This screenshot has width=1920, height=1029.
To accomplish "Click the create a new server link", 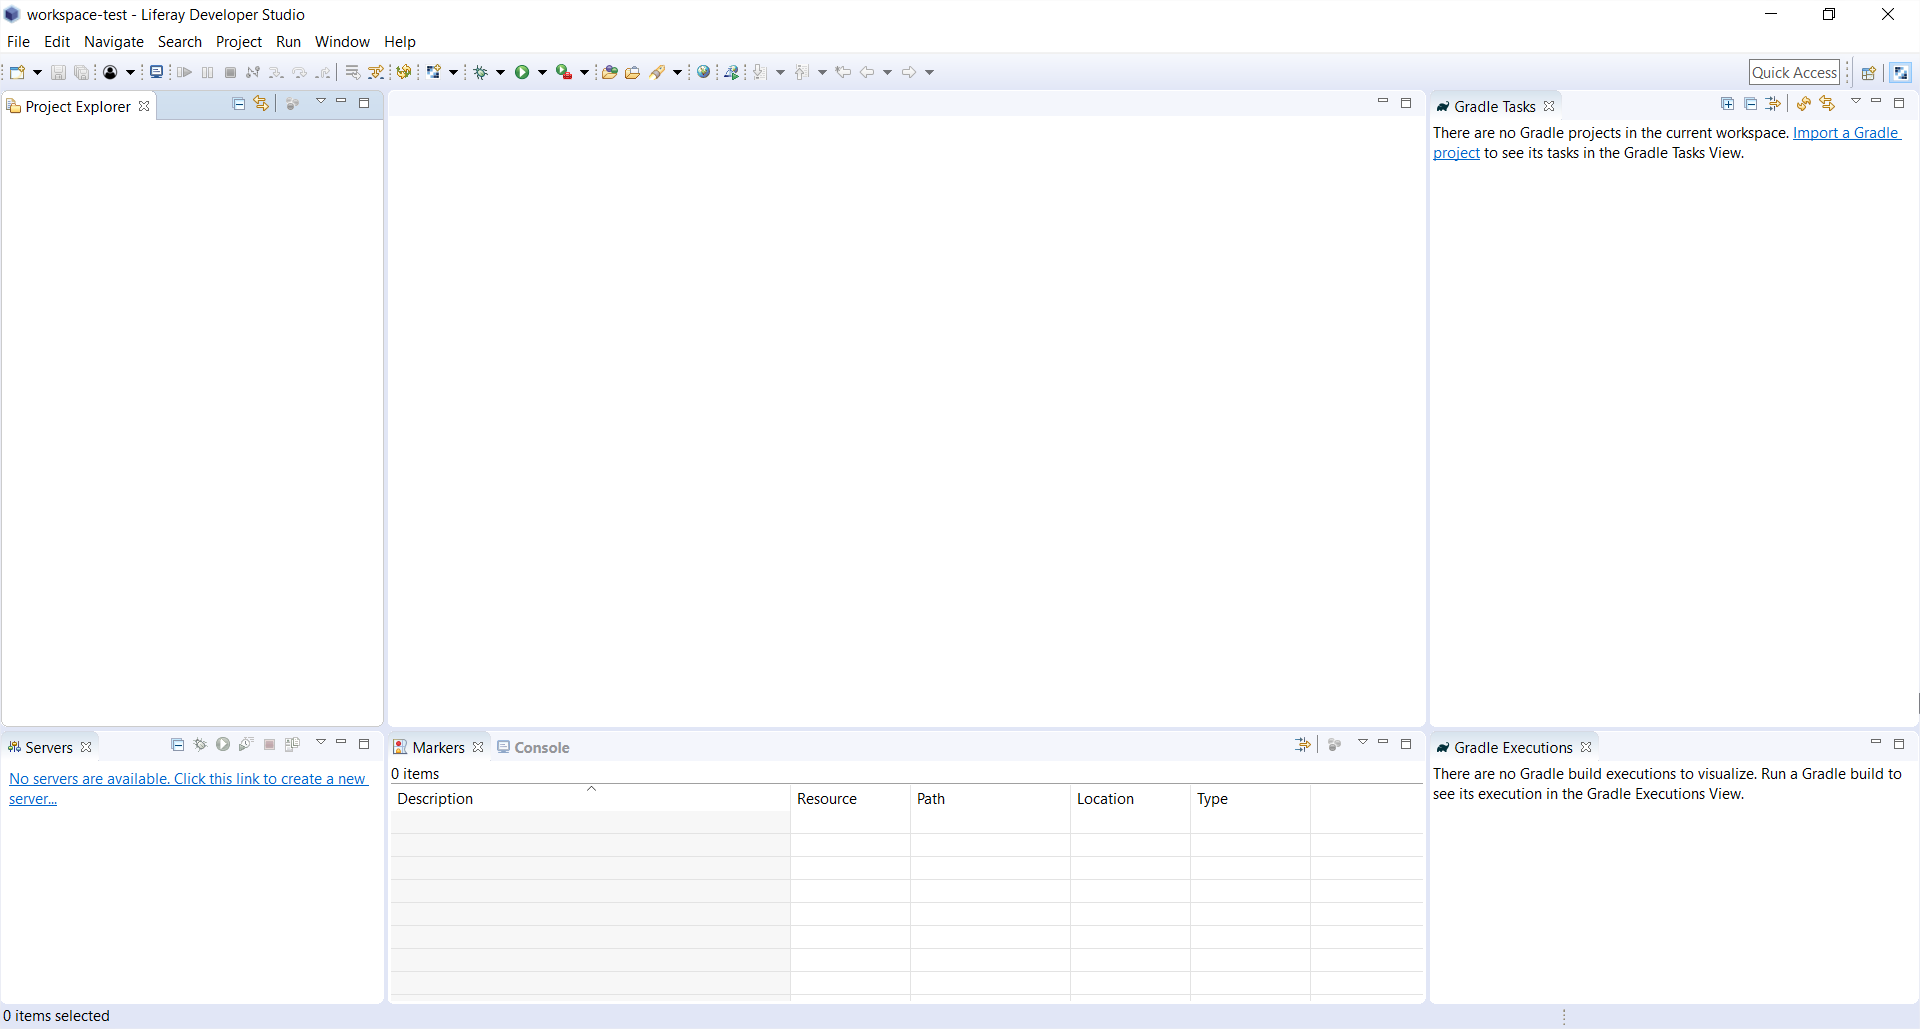I will pyautogui.click(x=188, y=789).
